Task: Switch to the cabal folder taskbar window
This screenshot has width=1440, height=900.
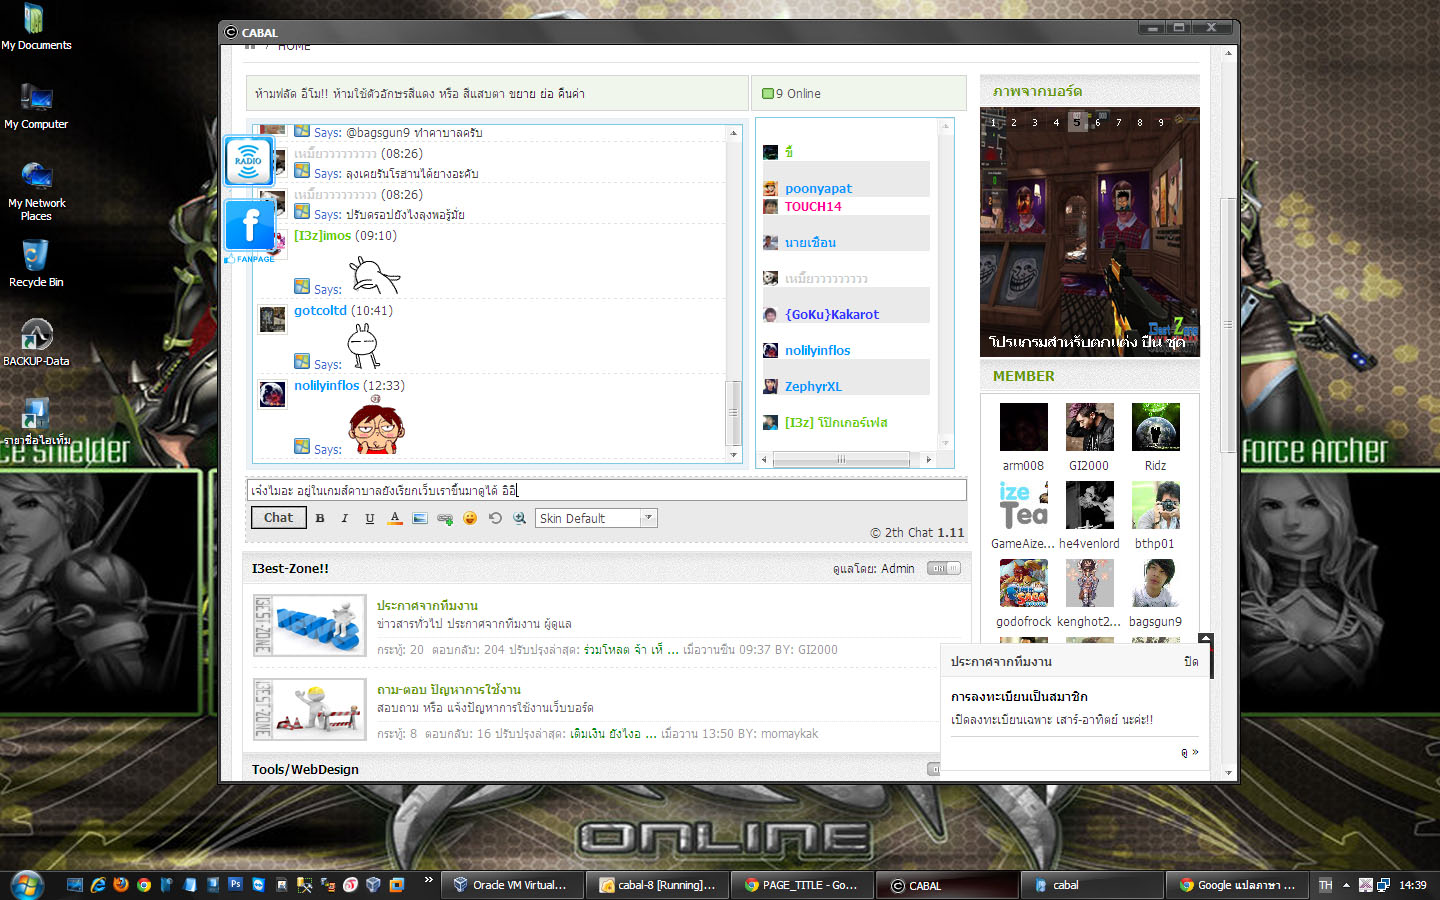Action: click(1094, 885)
